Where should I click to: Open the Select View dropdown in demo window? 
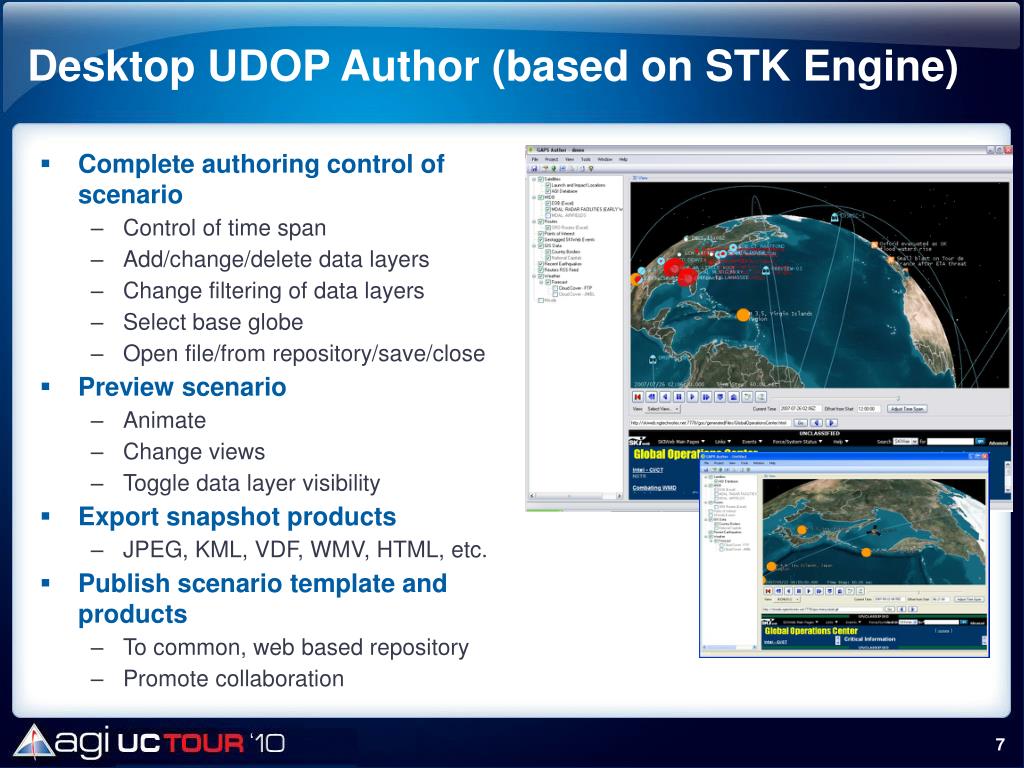tap(663, 409)
